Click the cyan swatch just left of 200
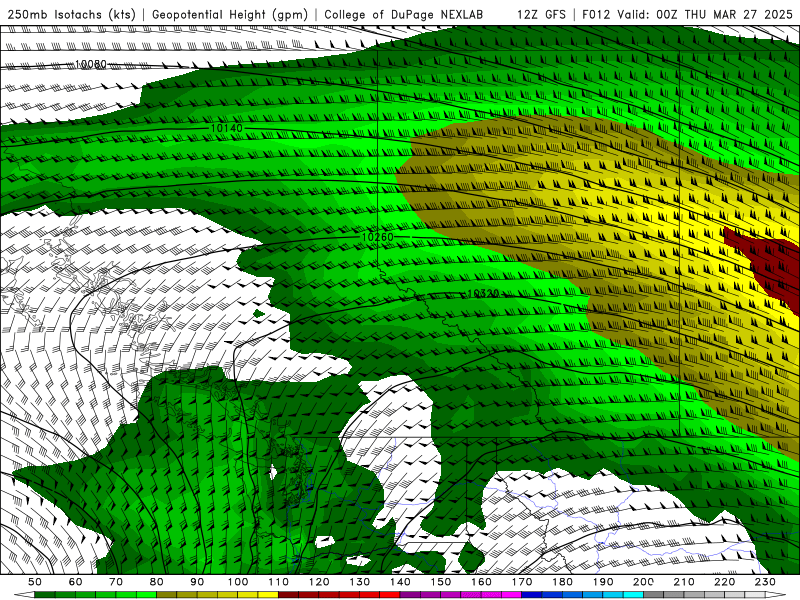This screenshot has height=600, width=800. [633, 594]
